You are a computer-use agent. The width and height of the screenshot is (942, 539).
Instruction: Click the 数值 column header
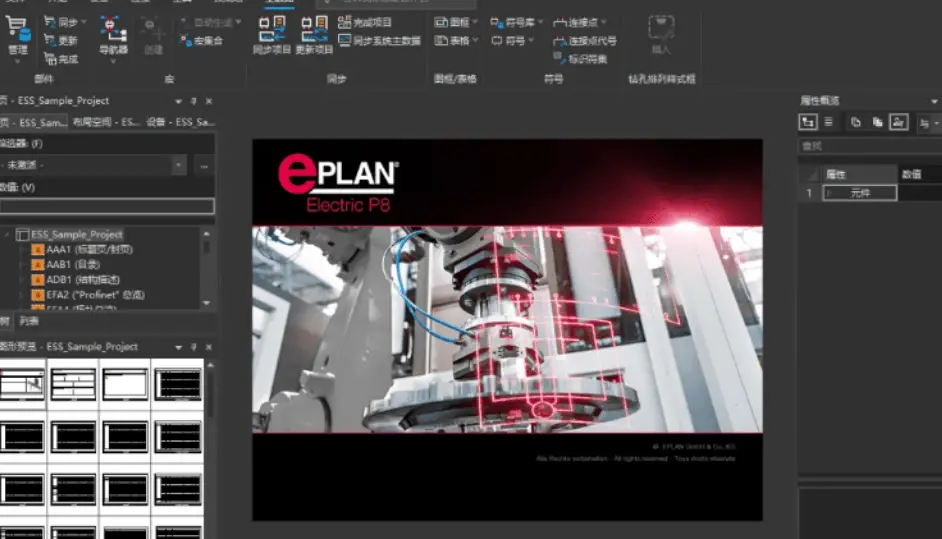(x=920, y=174)
